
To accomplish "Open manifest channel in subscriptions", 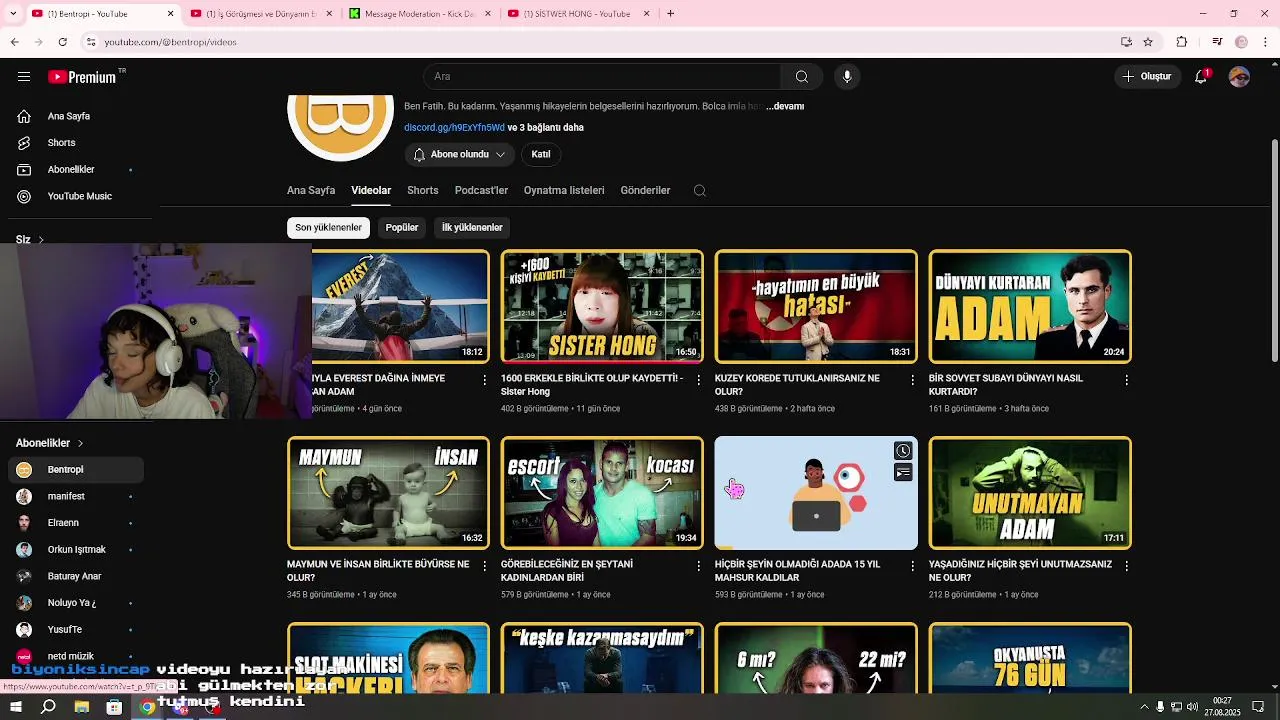I will (76, 496).
